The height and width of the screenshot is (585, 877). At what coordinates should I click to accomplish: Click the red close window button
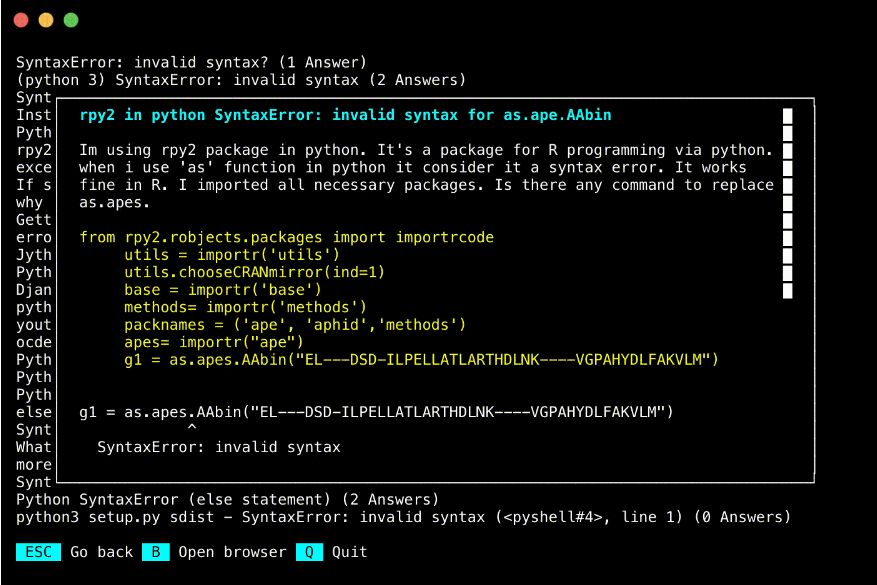[21, 20]
